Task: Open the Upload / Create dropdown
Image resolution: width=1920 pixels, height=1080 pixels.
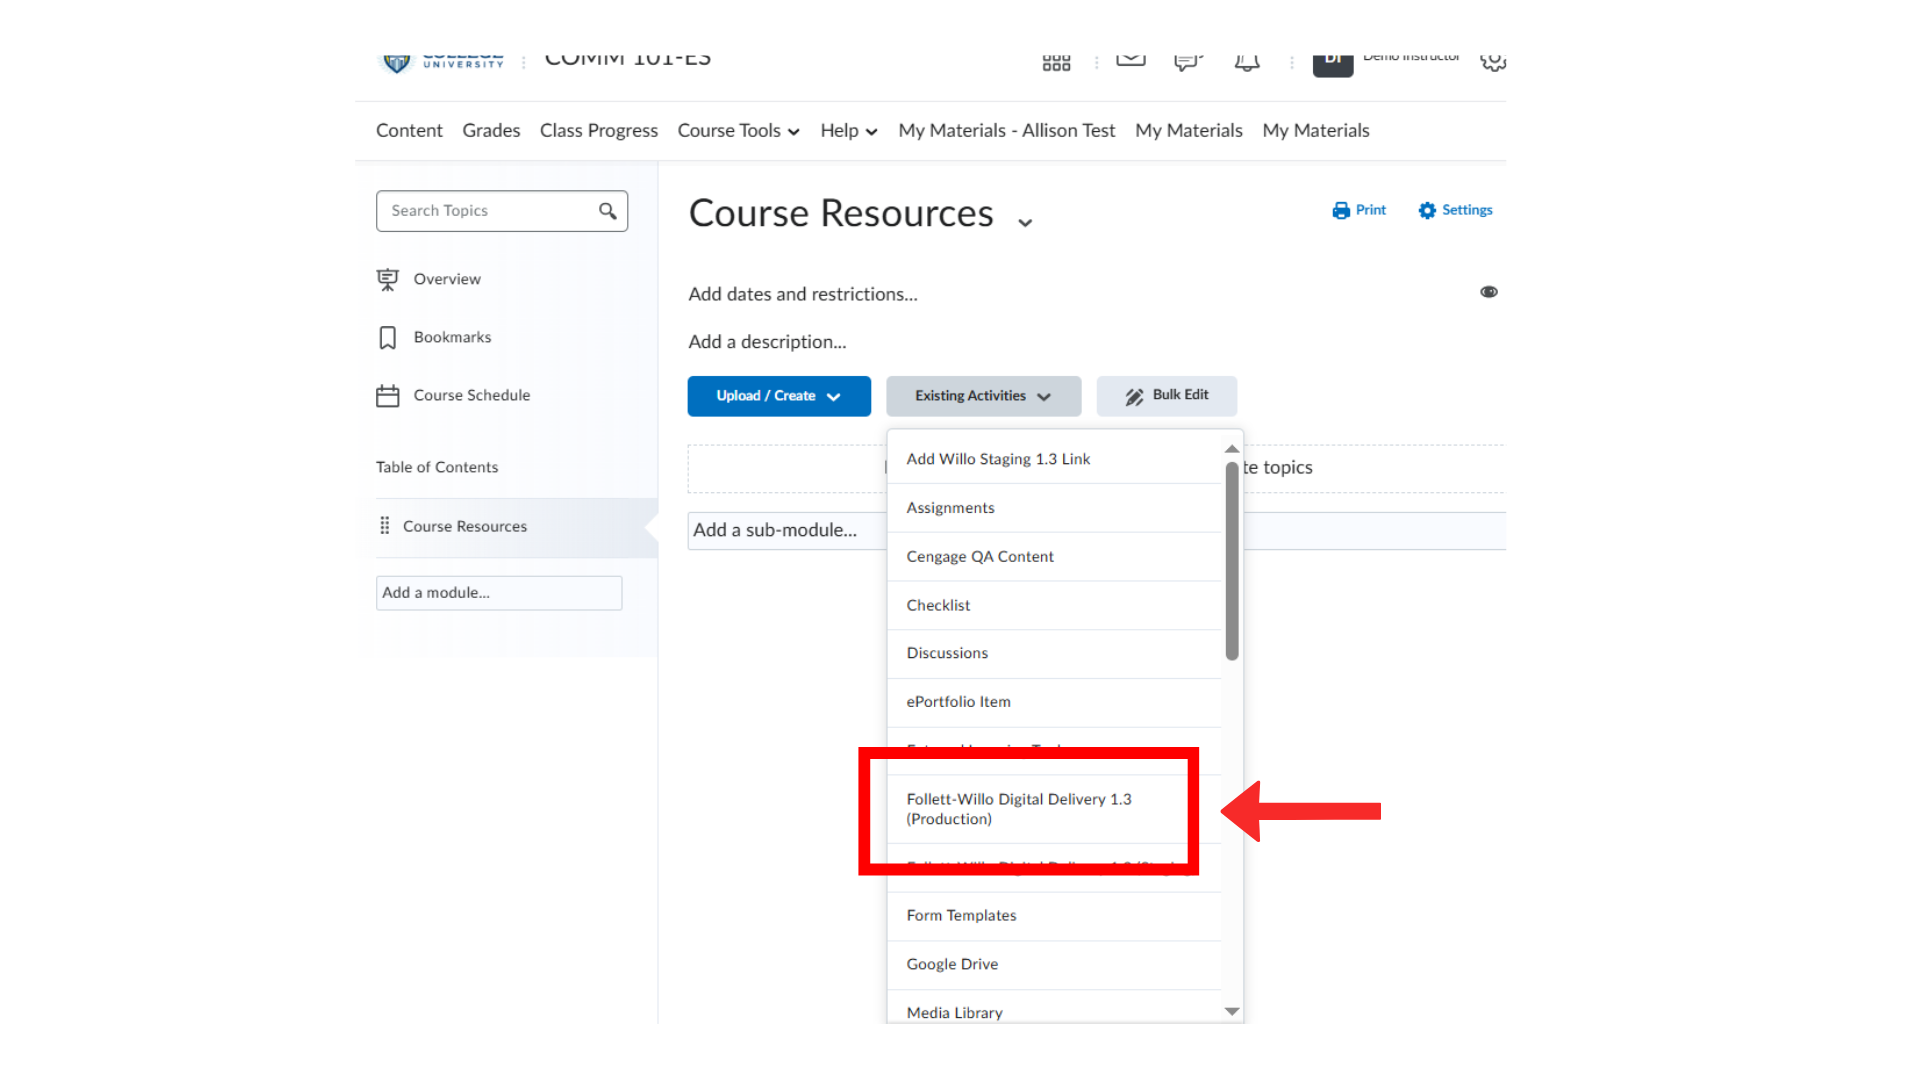Action: tap(779, 396)
